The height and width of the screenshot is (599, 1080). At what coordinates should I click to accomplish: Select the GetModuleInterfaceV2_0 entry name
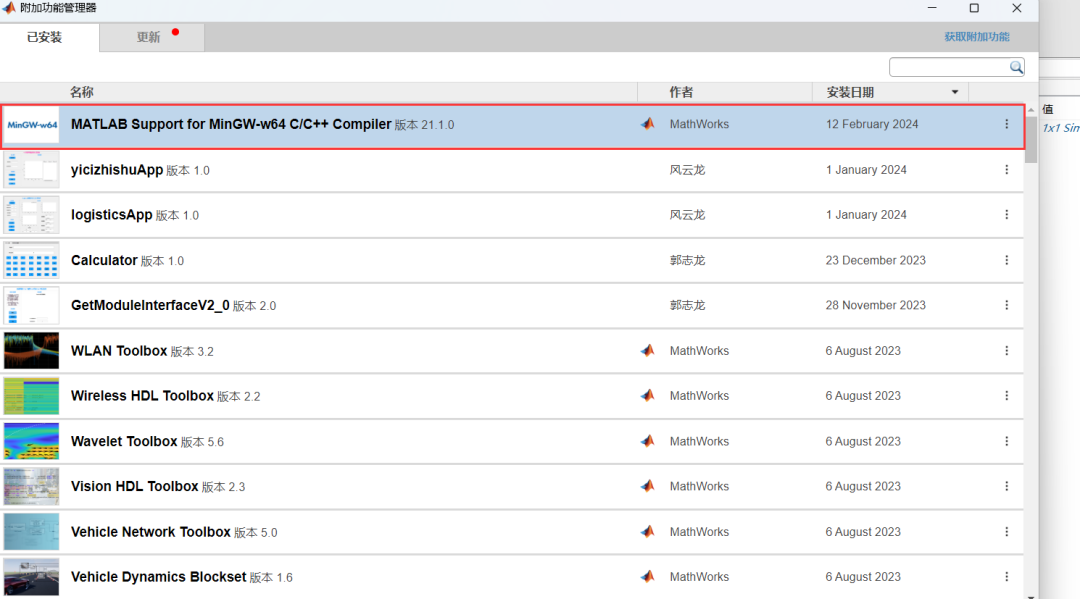coord(150,305)
